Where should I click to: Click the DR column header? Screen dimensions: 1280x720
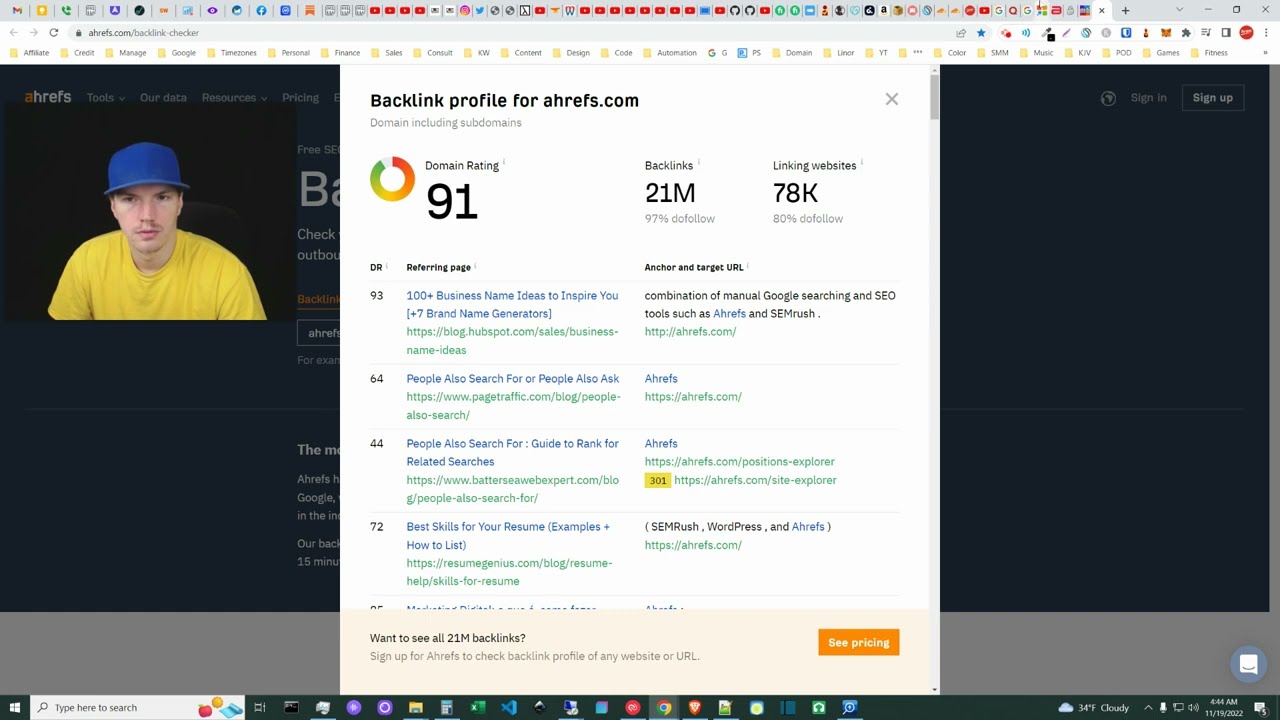(x=376, y=268)
